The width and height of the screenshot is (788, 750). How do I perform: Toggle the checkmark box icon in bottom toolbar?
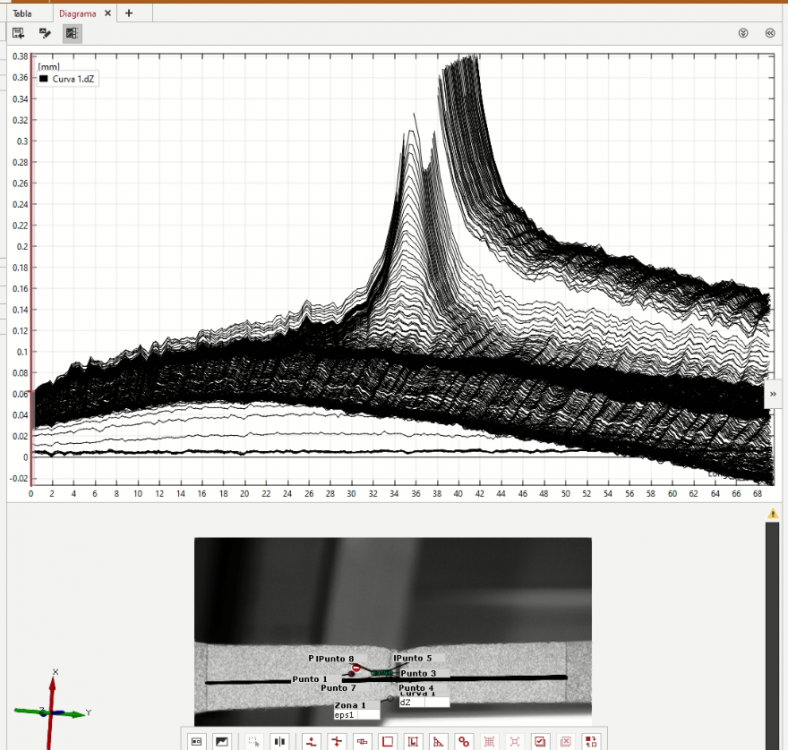pyautogui.click(x=540, y=741)
